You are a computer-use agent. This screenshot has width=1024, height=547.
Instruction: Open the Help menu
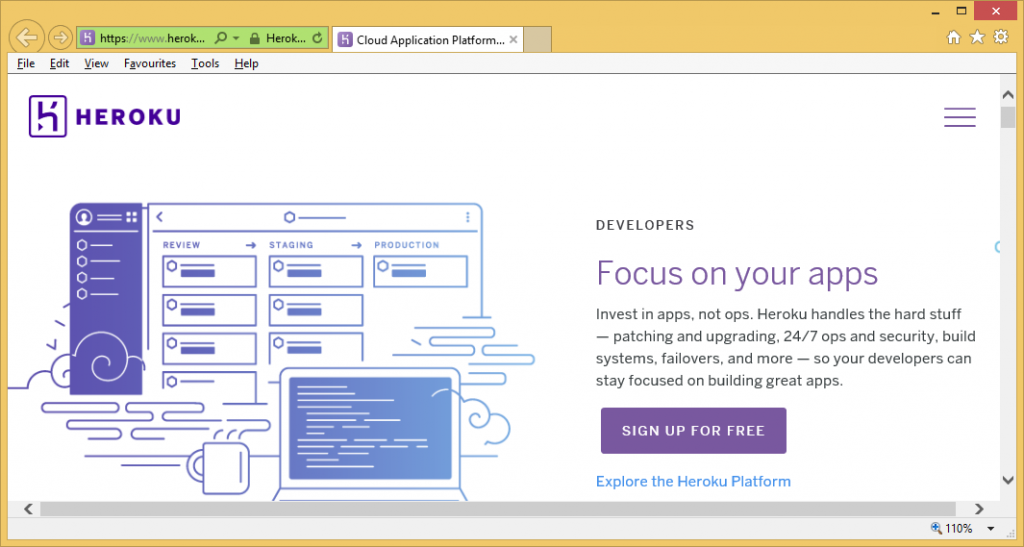pyautogui.click(x=246, y=63)
